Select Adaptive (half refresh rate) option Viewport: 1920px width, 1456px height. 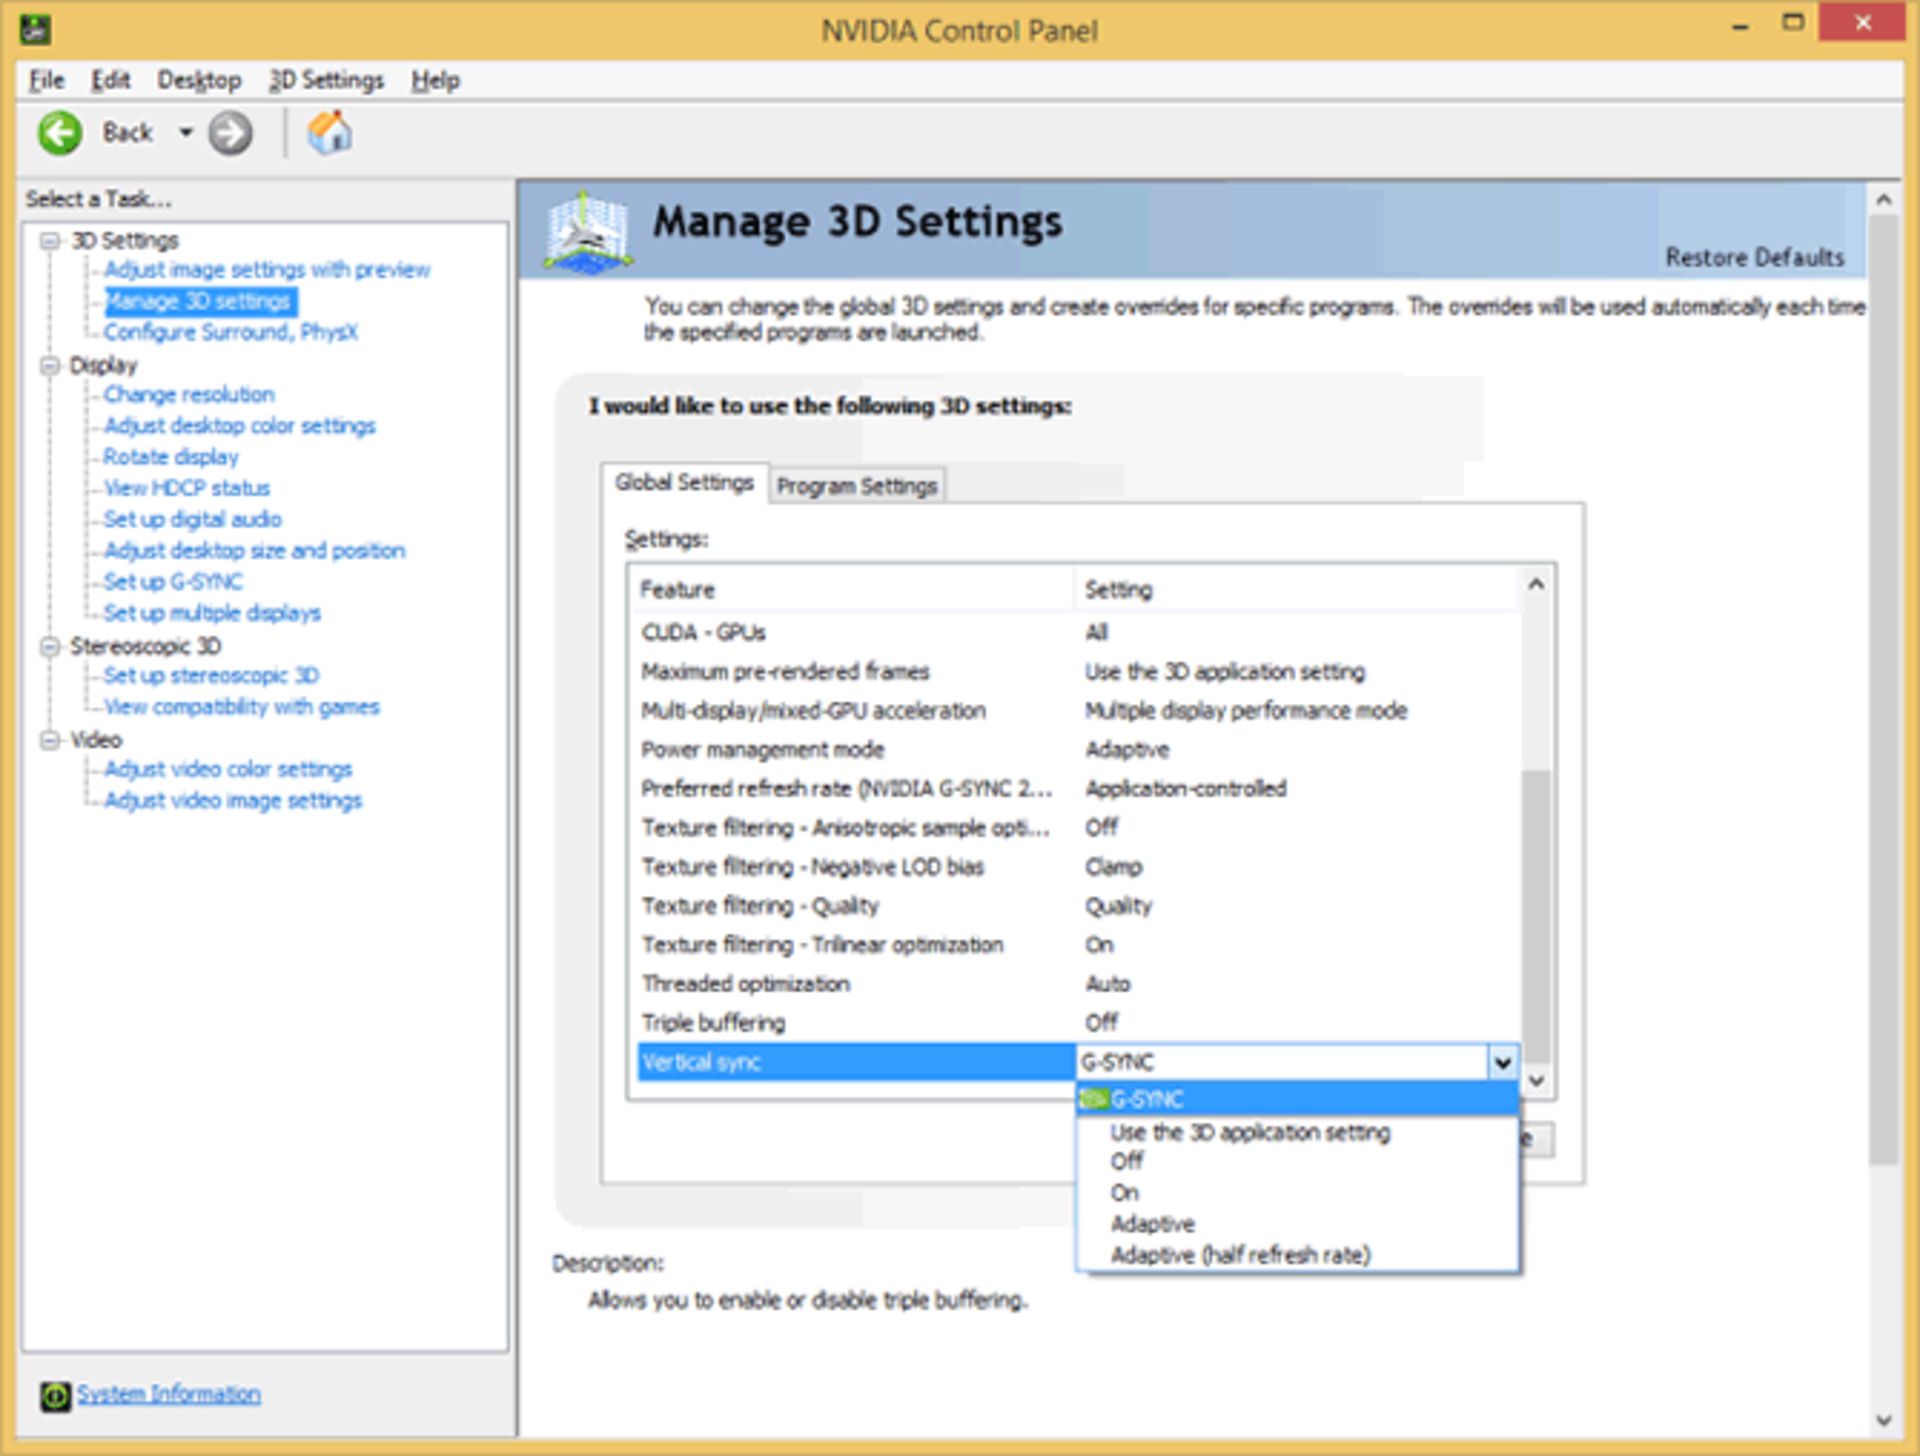coord(1240,1254)
